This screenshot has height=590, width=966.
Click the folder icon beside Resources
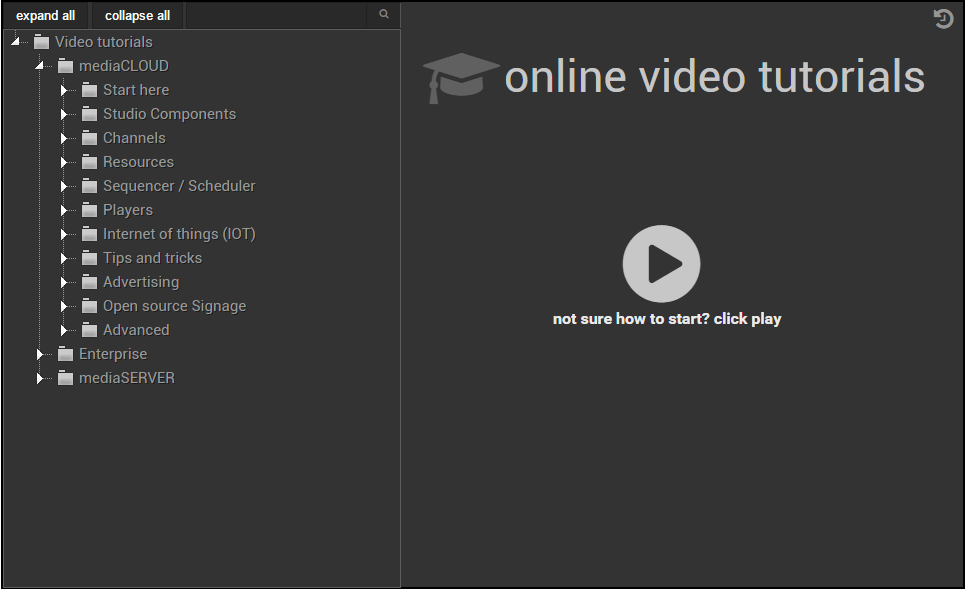click(x=88, y=161)
